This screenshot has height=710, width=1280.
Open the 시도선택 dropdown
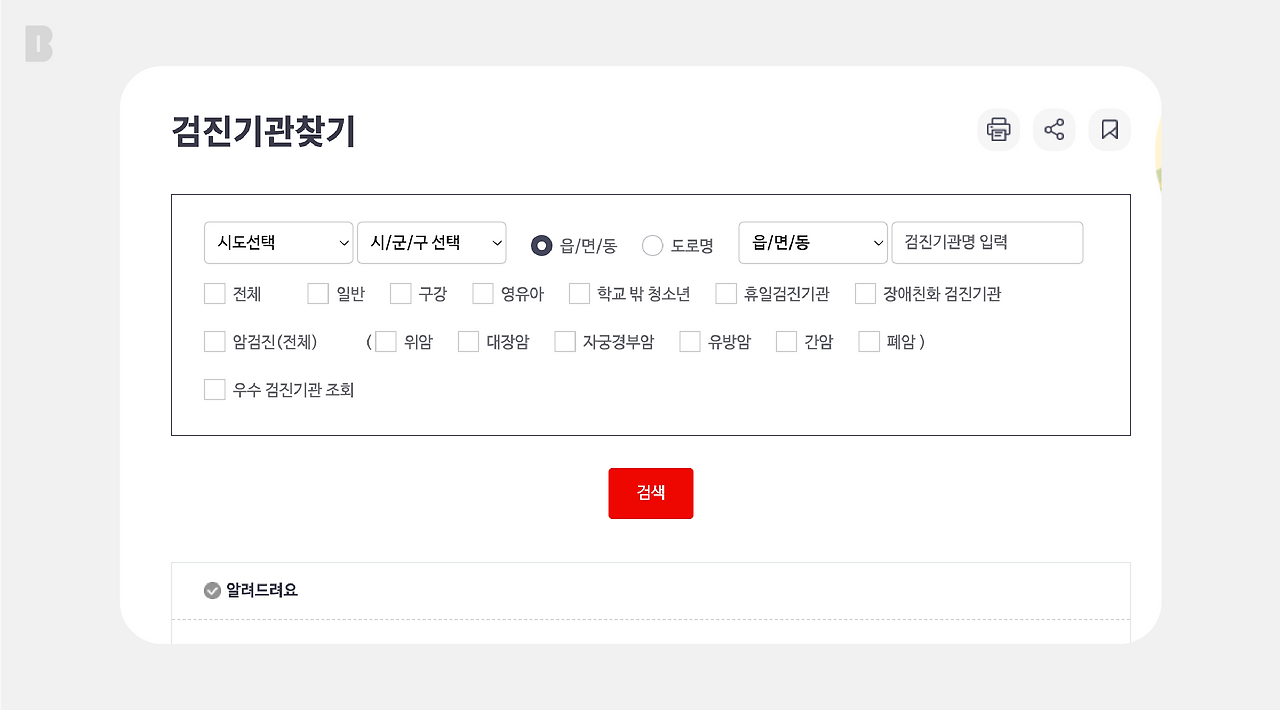click(278, 242)
